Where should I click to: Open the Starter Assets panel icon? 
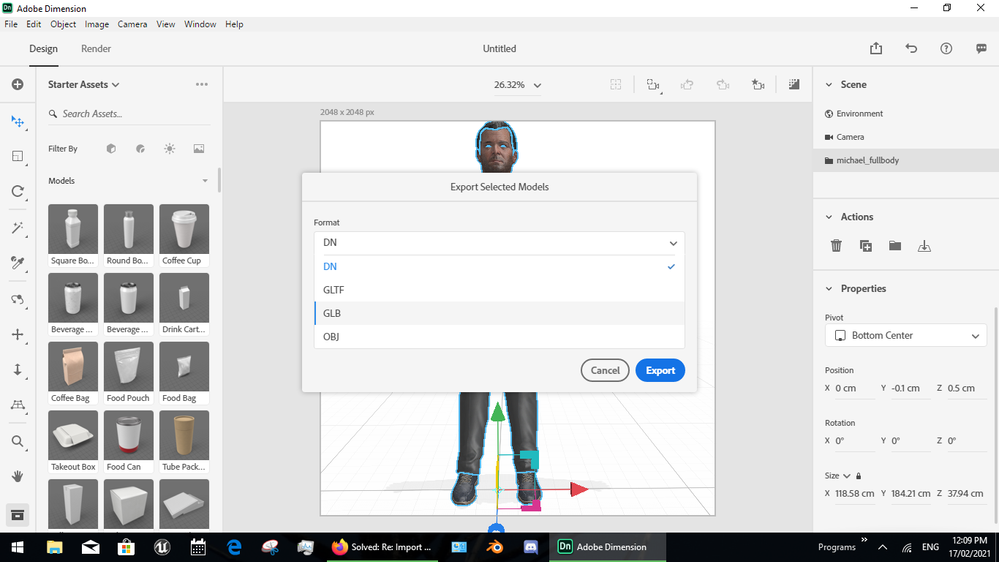[x=17, y=515]
